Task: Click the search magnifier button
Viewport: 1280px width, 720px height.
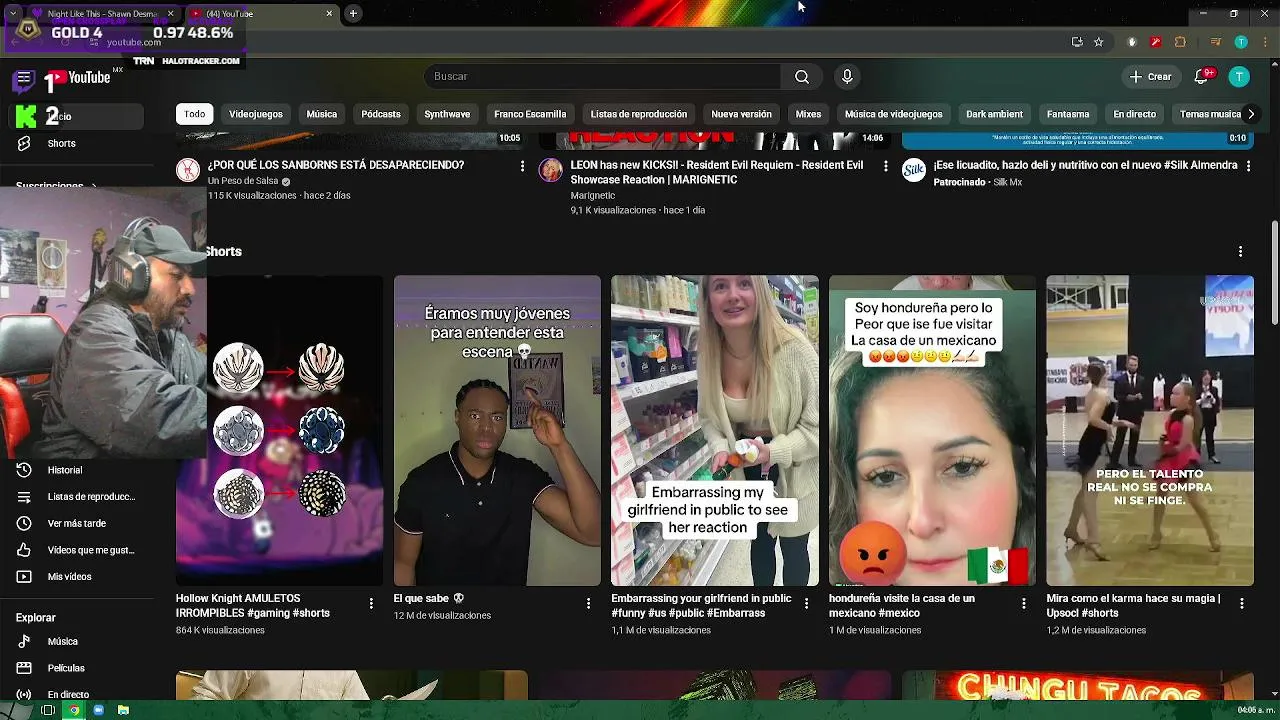Action: (x=801, y=77)
